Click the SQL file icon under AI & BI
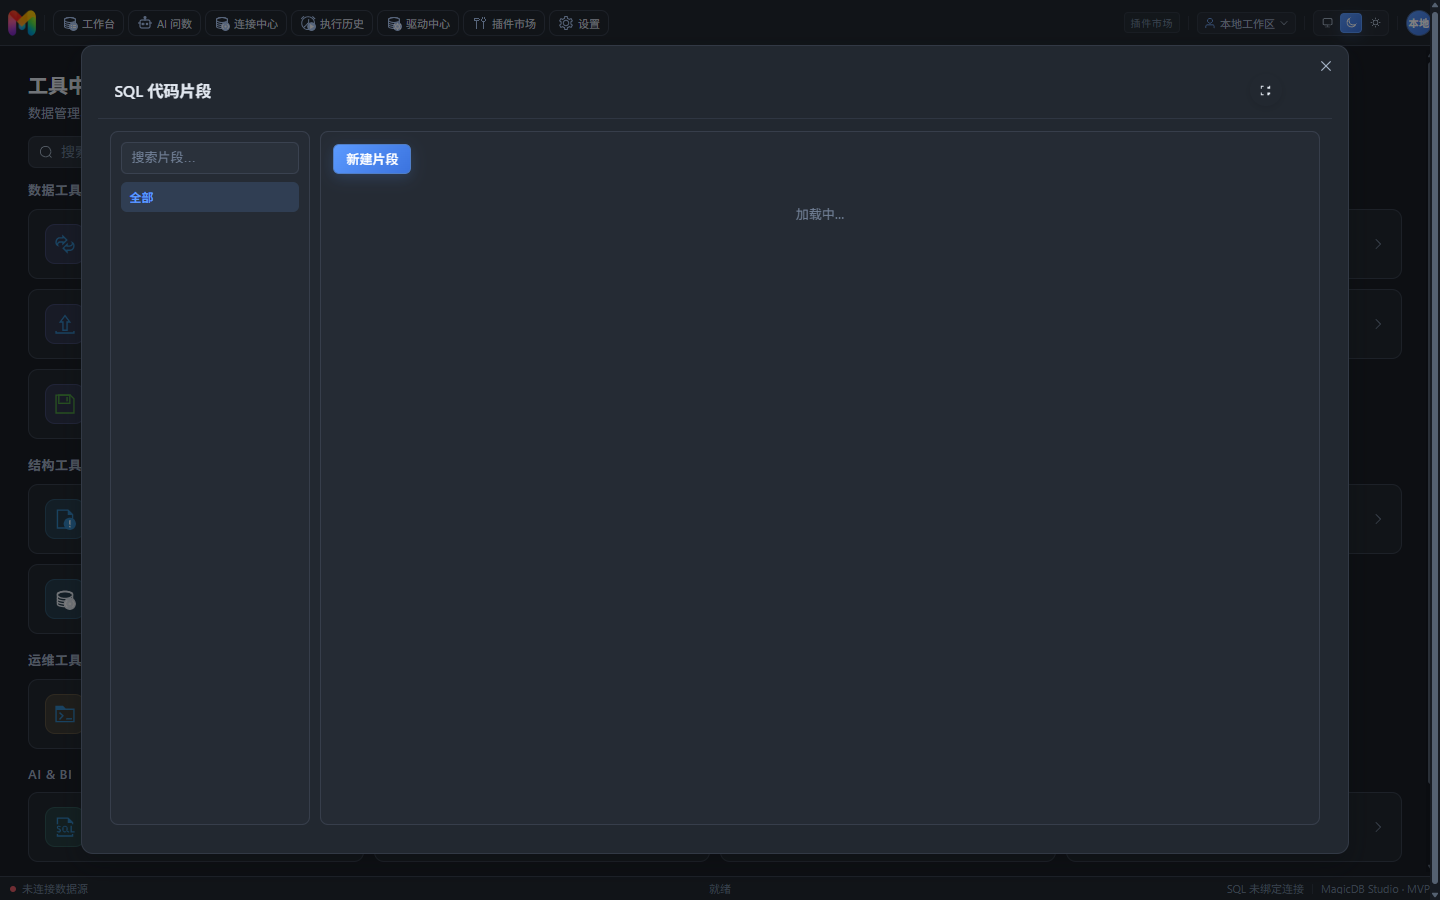The height and width of the screenshot is (900, 1440). pos(65,827)
